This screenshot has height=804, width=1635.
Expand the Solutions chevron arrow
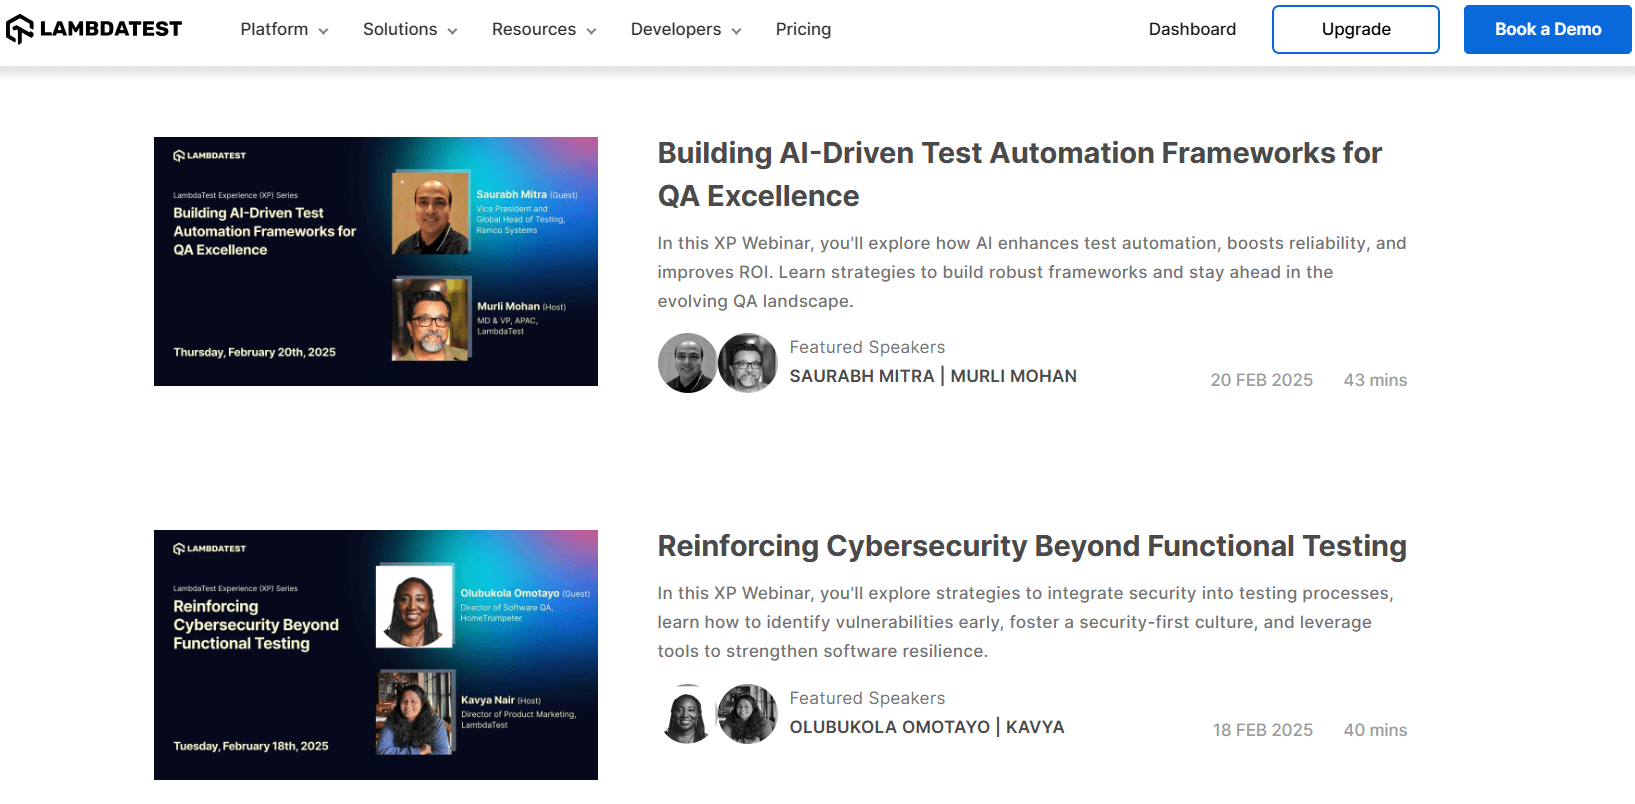point(452,31)
